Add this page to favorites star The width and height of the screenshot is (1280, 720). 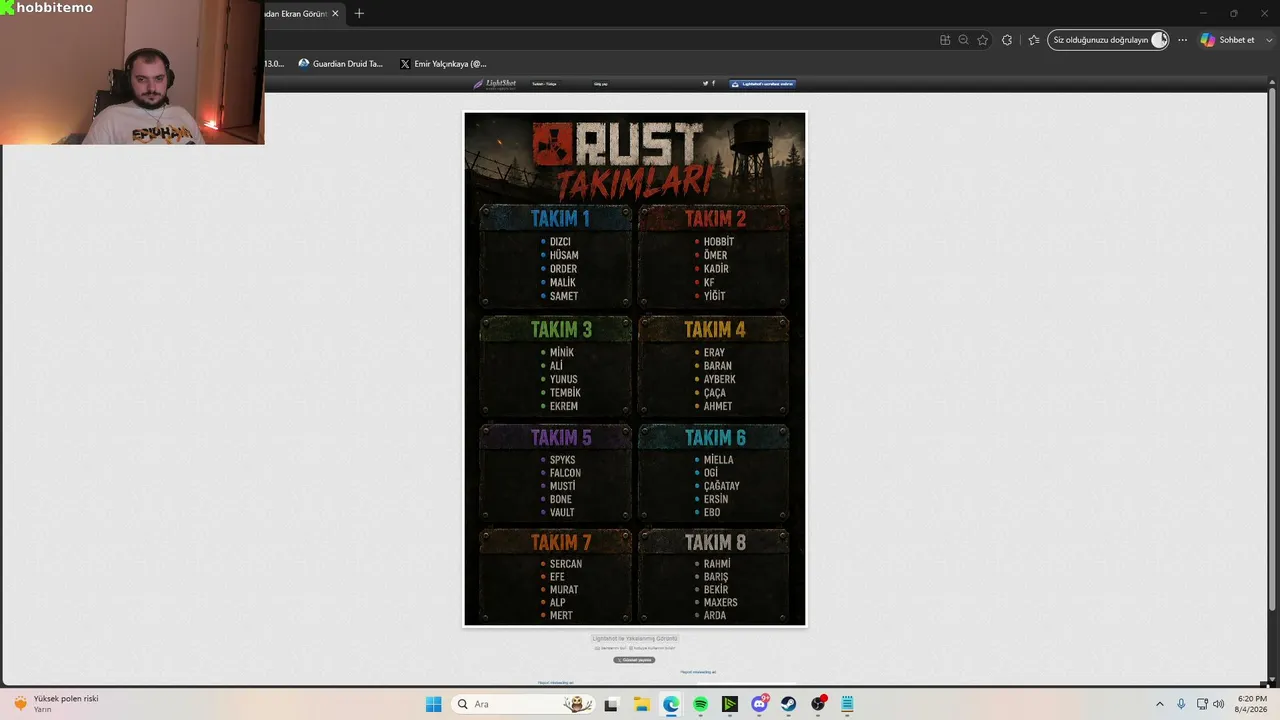(x=983, y=40)
